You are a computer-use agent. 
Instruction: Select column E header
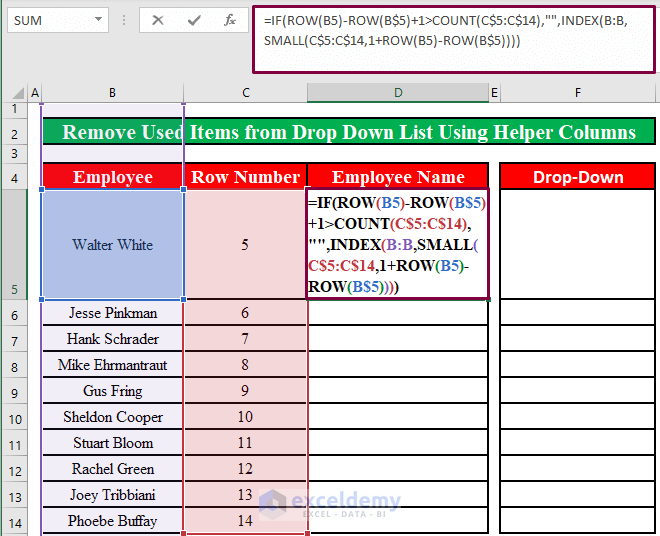(494, 93)
